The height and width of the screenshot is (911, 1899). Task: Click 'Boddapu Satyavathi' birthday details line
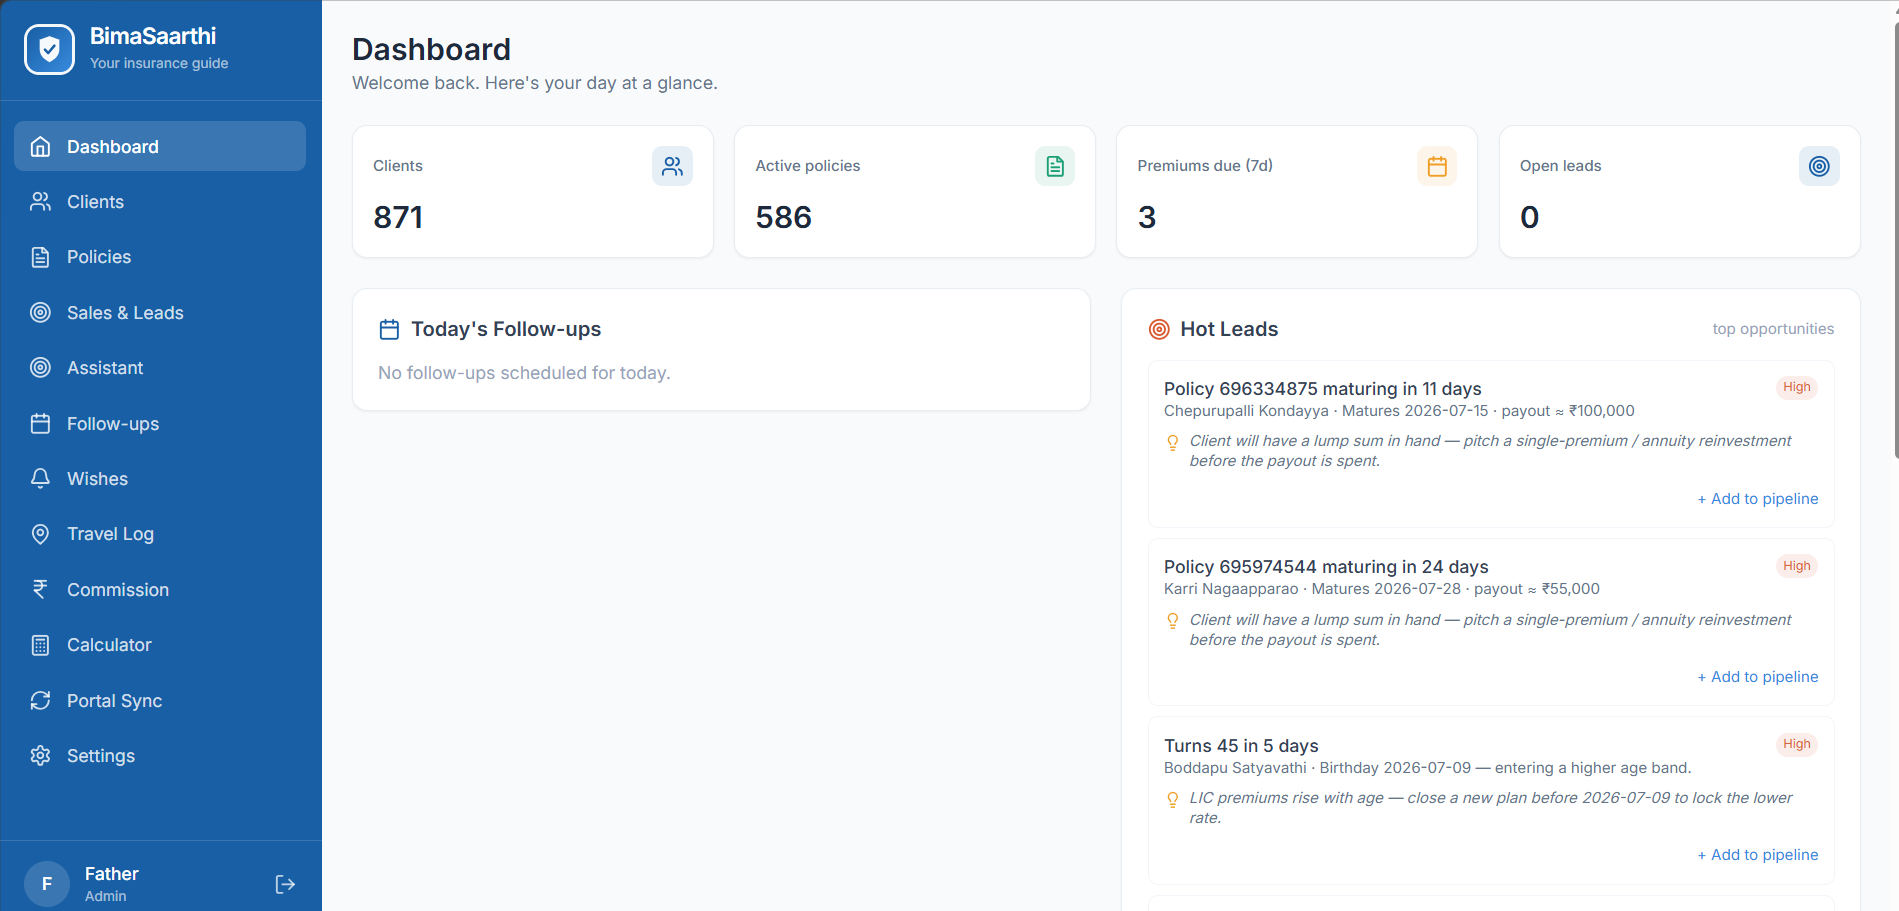[x=1427, y=768]
